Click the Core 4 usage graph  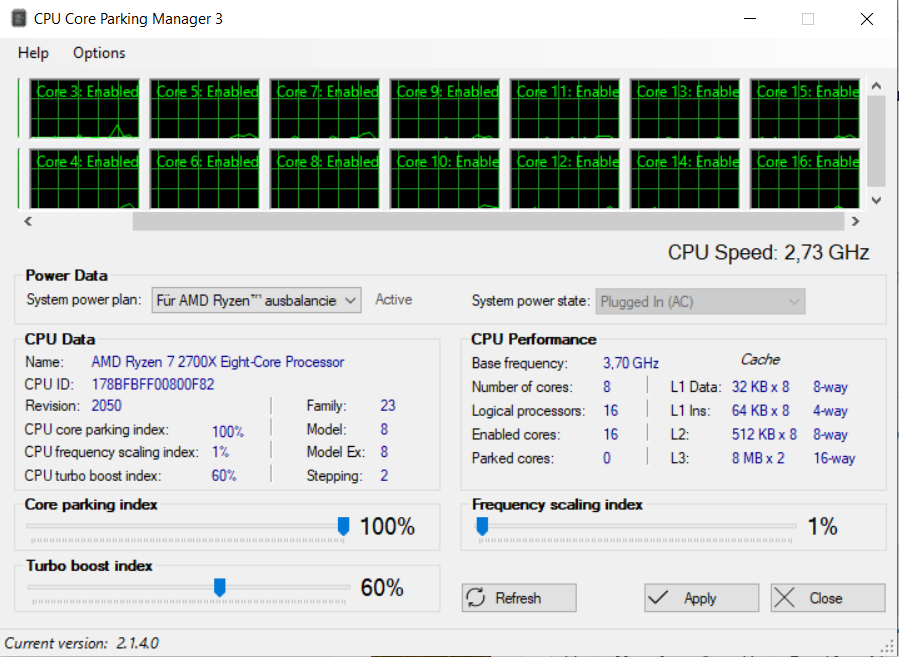click(x=84, y=179)
